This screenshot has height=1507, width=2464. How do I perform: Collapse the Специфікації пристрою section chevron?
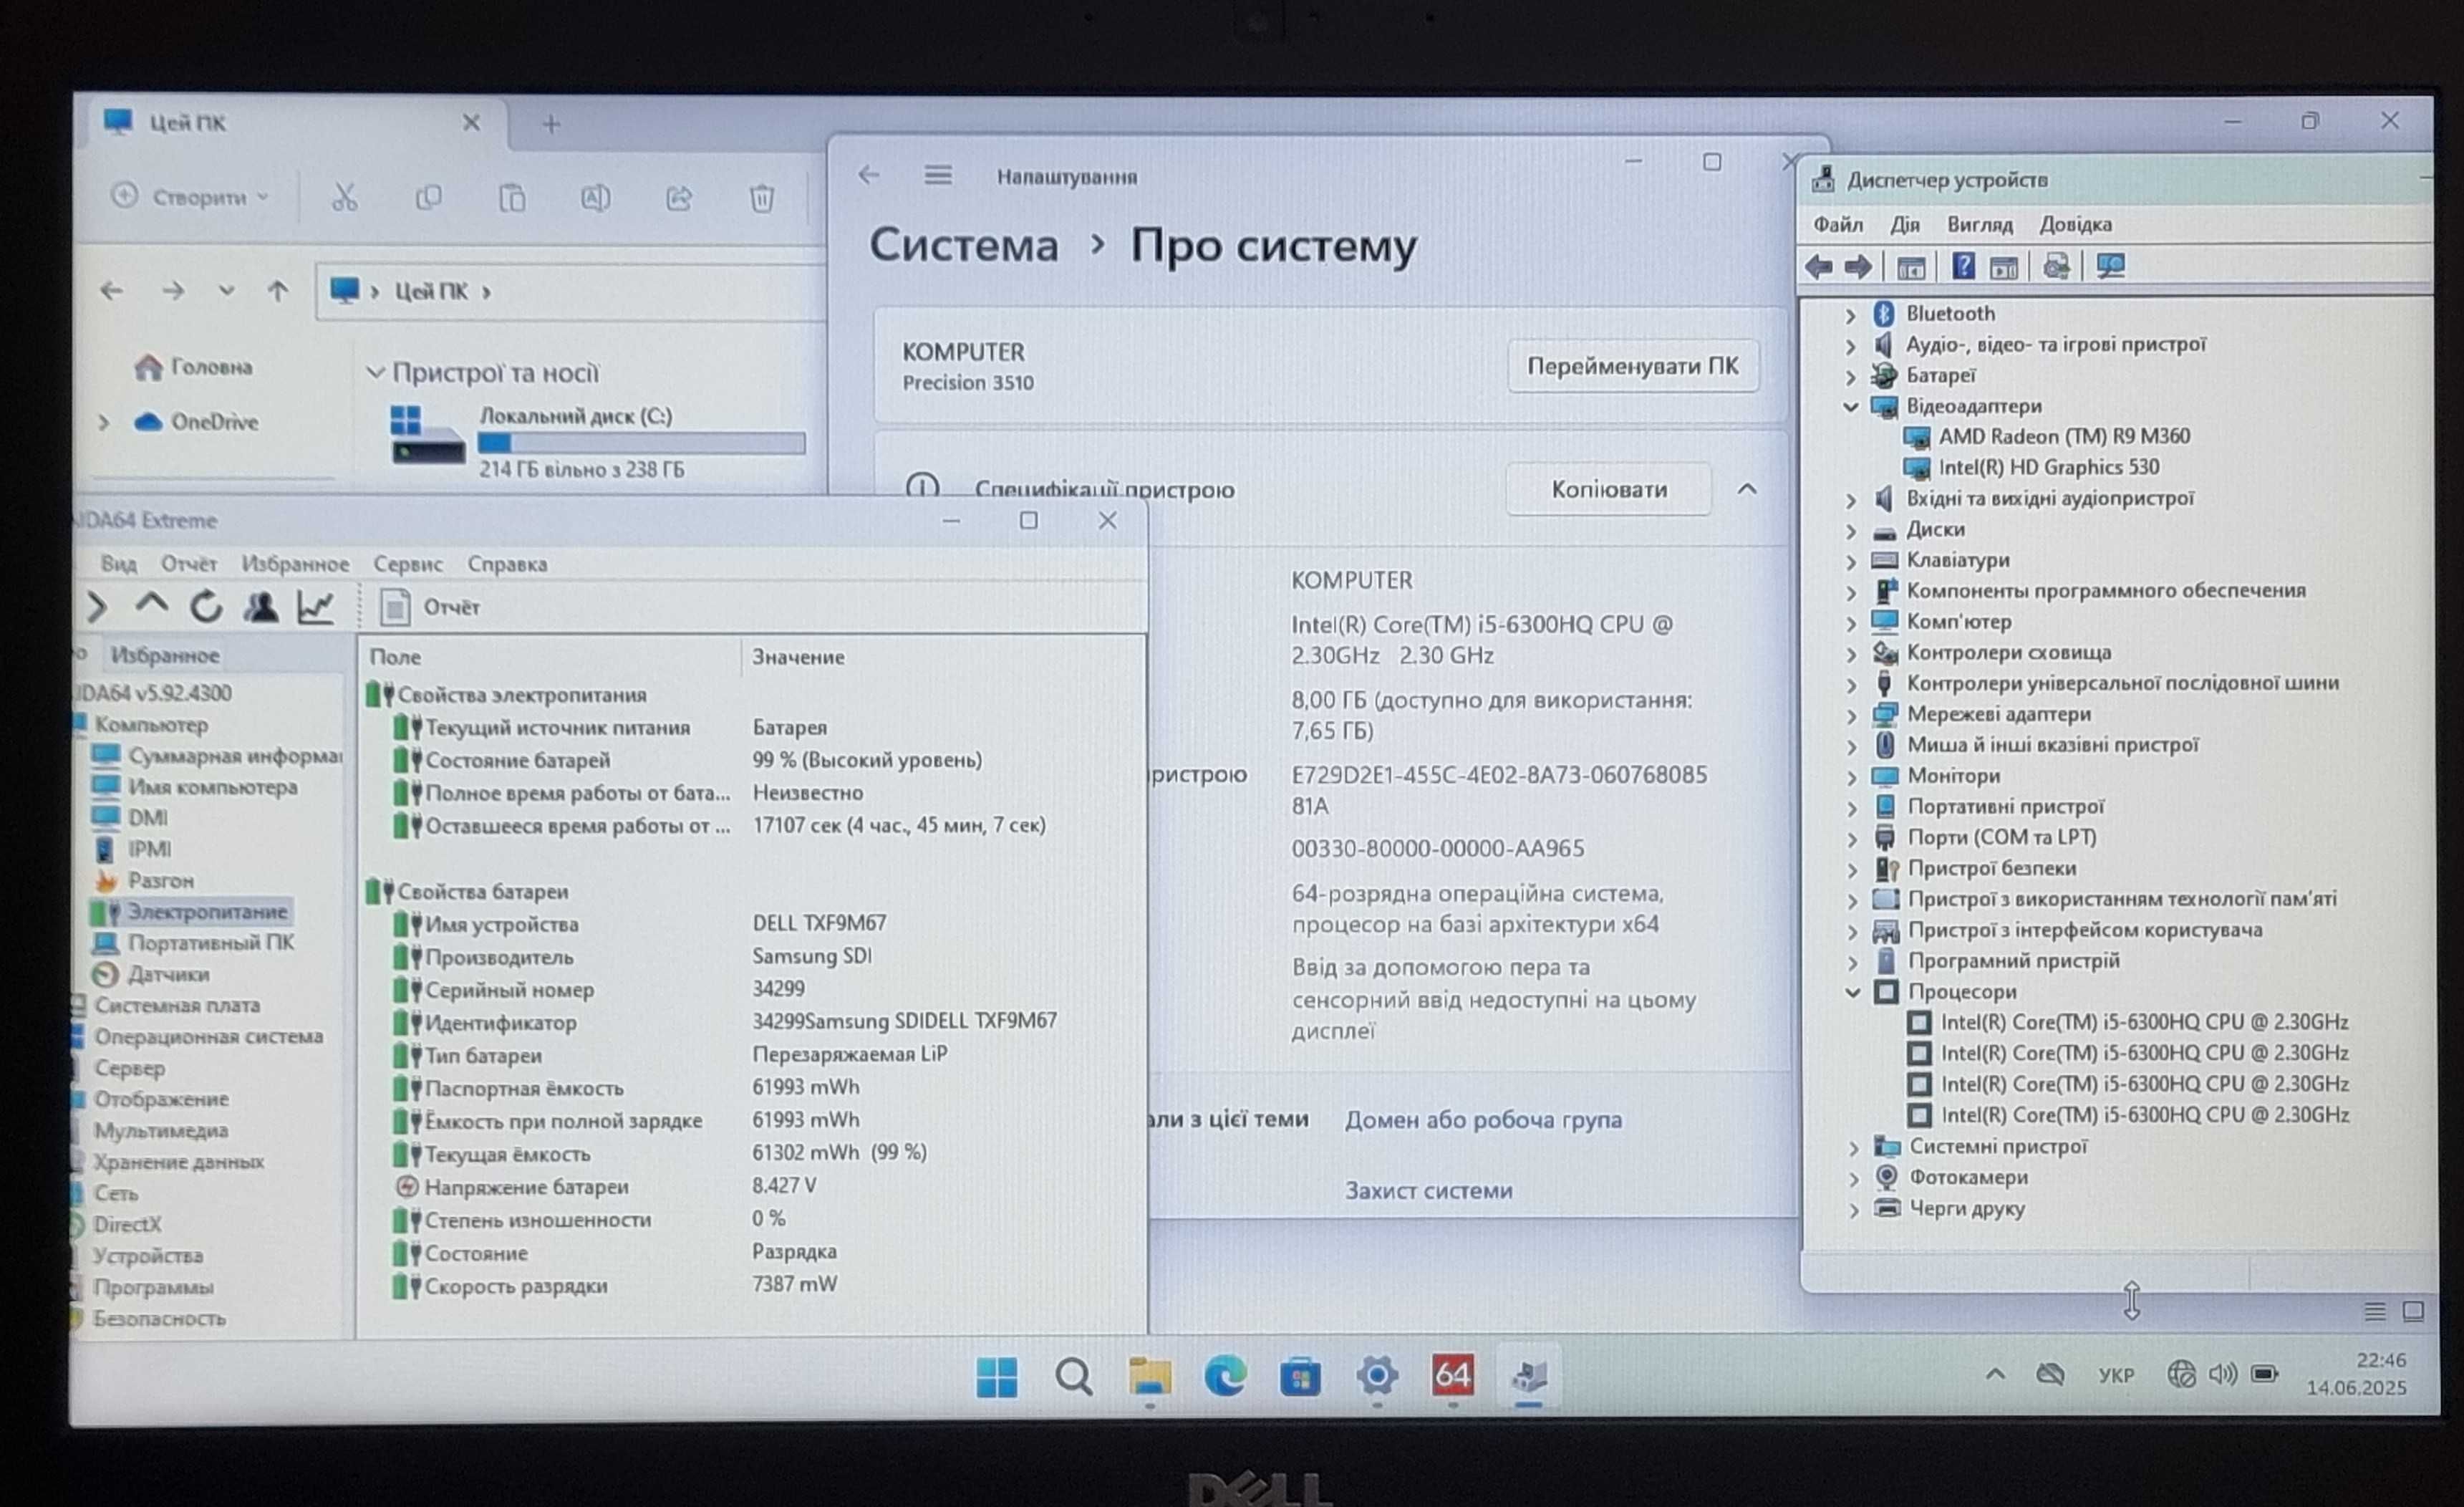[x=1746, y=489]
